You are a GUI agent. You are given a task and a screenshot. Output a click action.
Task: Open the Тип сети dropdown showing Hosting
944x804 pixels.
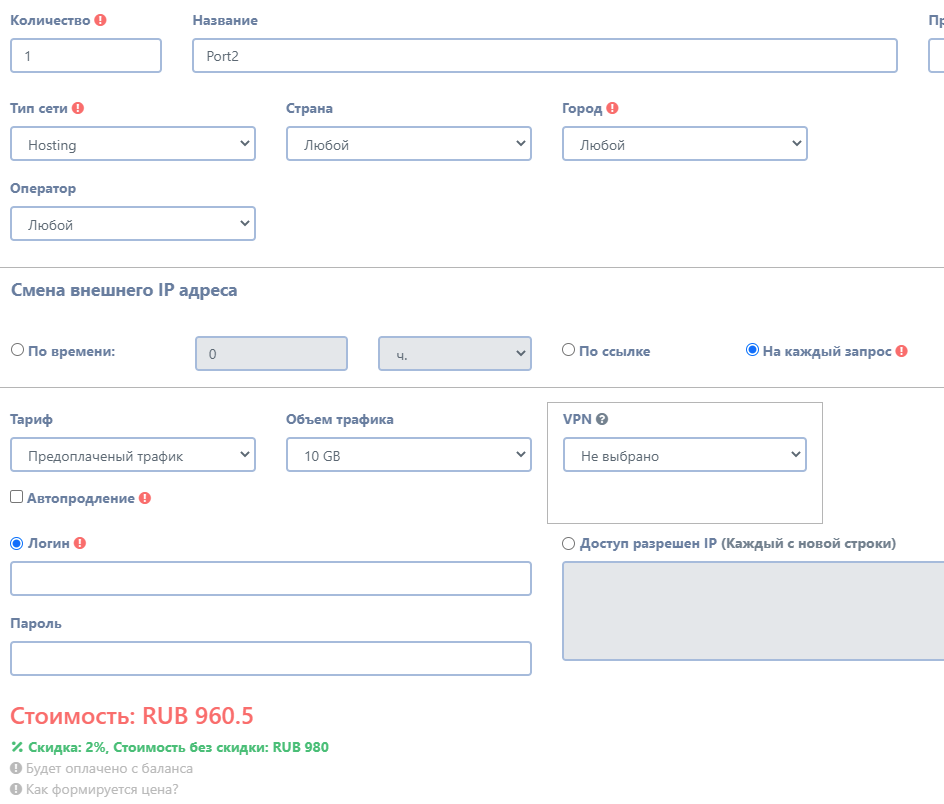[x=133, y=144]
